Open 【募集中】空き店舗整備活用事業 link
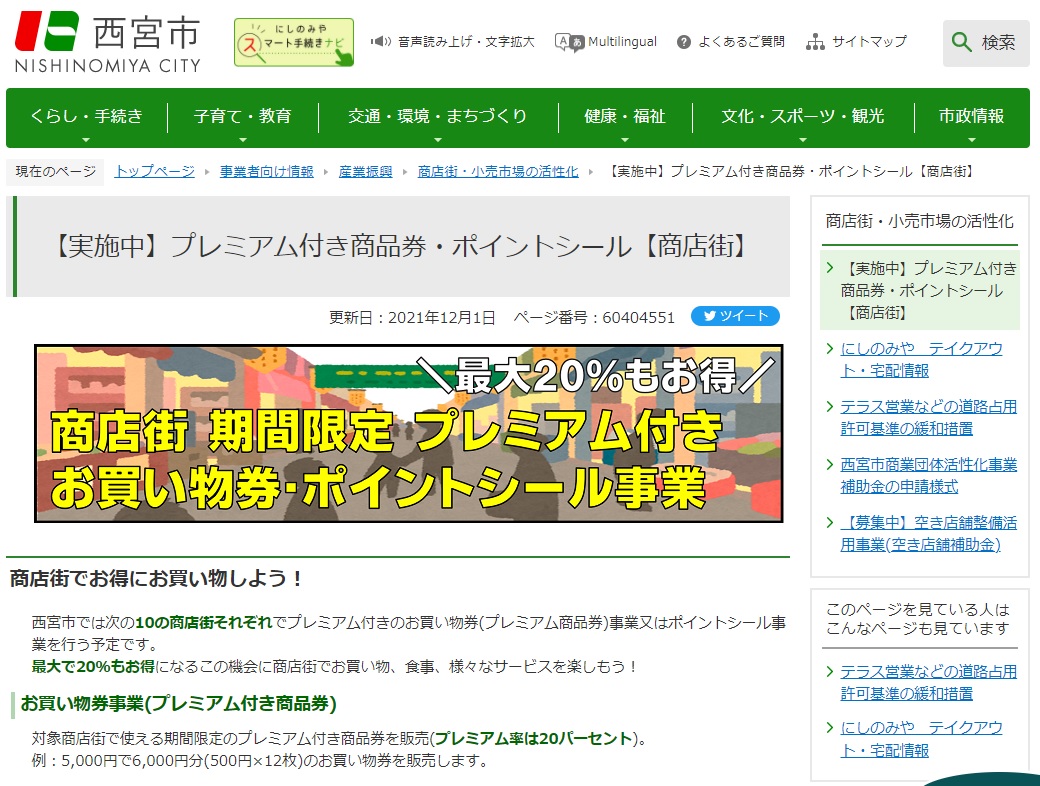Viewport: 1040px width, 786px height. pyautogui.click(x=929, y=534)
